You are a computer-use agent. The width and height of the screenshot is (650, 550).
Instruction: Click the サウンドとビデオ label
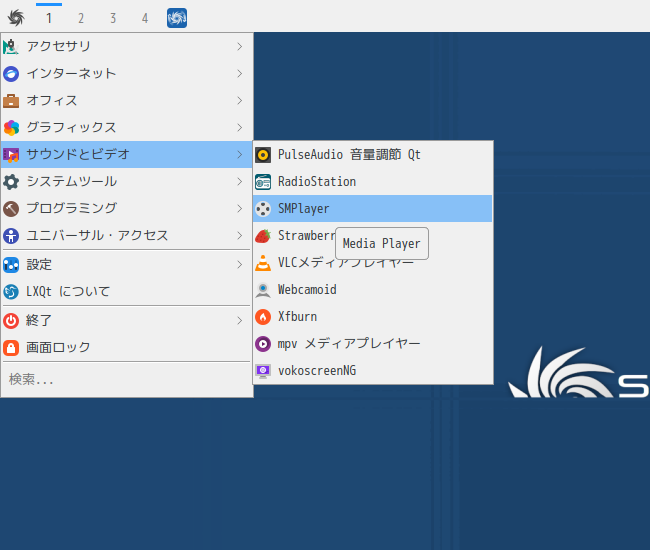pos(78,155)
